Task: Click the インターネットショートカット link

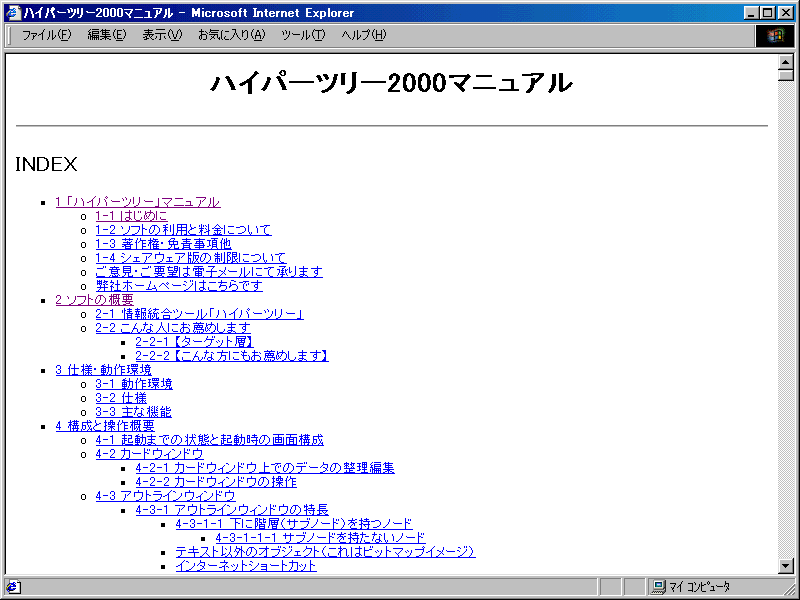Action: [x=246, y=566]
